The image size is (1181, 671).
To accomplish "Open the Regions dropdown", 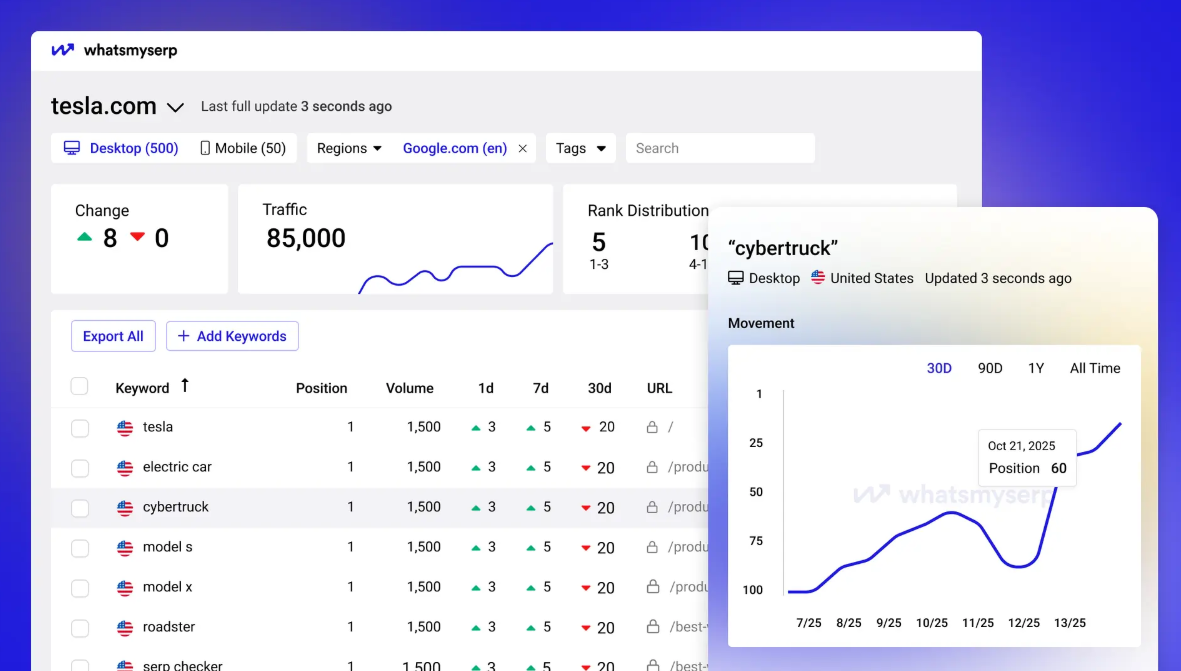I will tap(349, 148).
